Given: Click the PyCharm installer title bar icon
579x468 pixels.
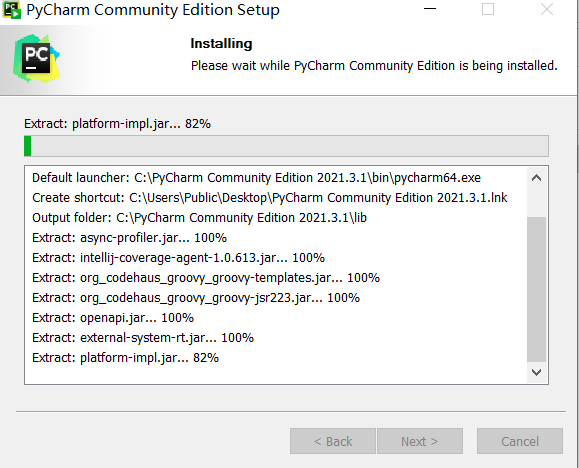Looking at the screenshot, I should point(11,10).
